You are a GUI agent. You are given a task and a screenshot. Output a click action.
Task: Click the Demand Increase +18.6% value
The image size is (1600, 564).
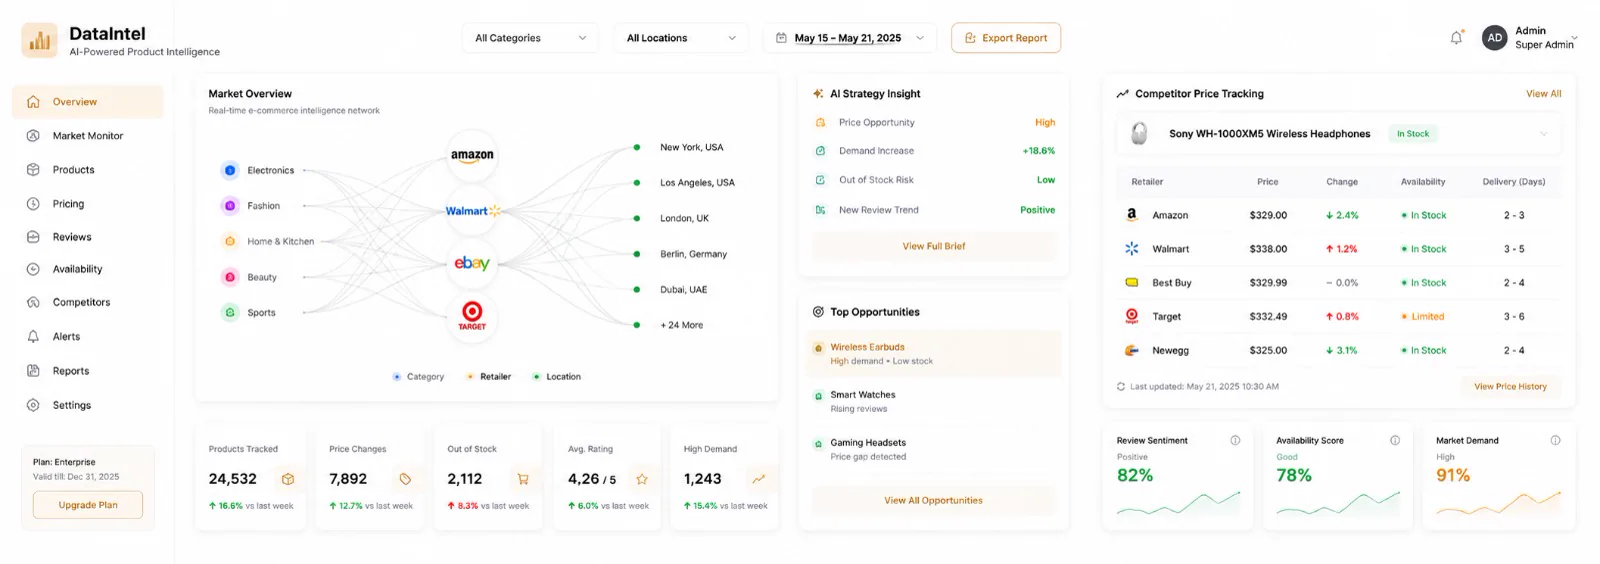coord(1038,151)
